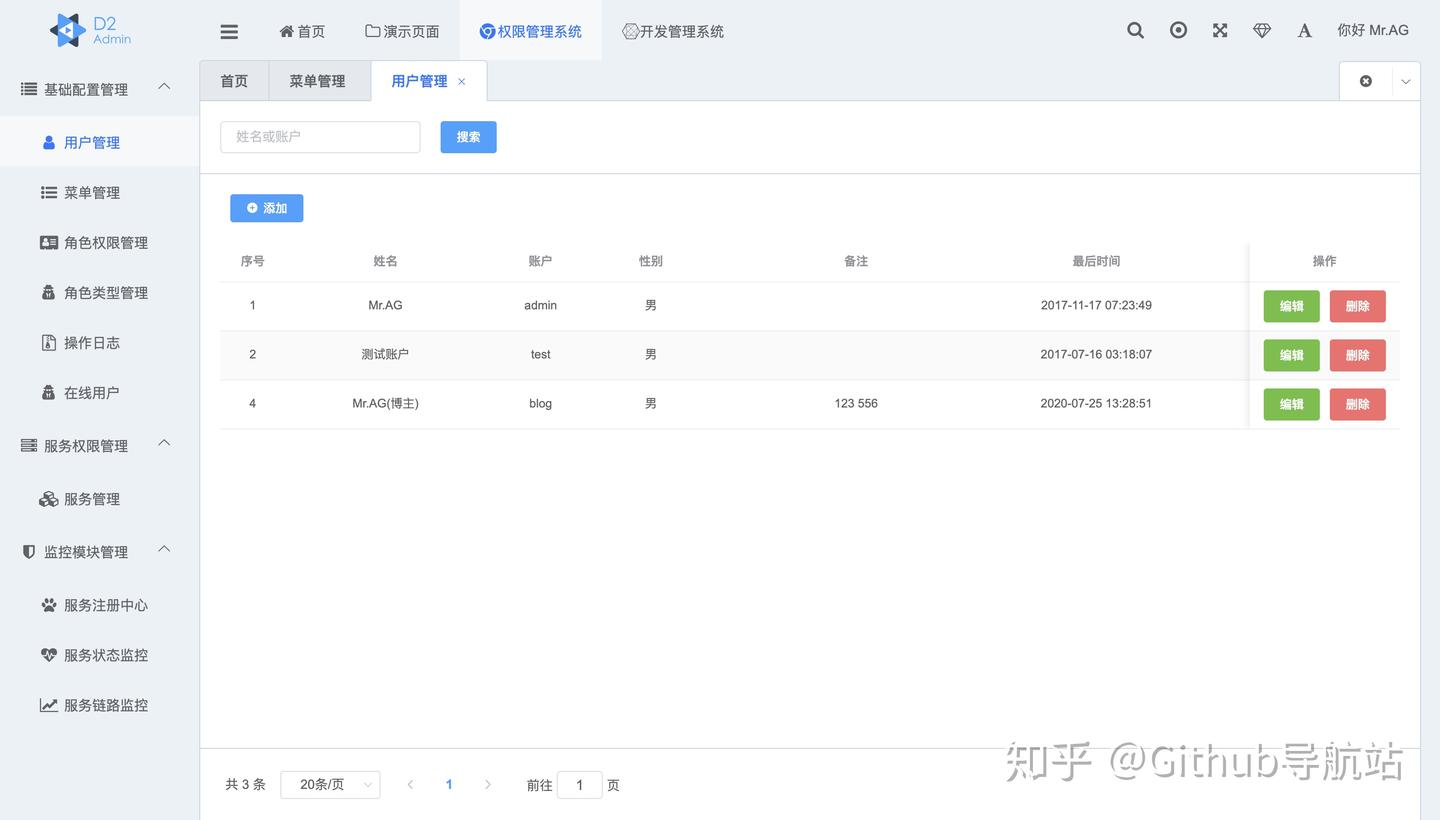Edit the test account row
This screenshot has width=1440, height=820.
coord(1291,355)
